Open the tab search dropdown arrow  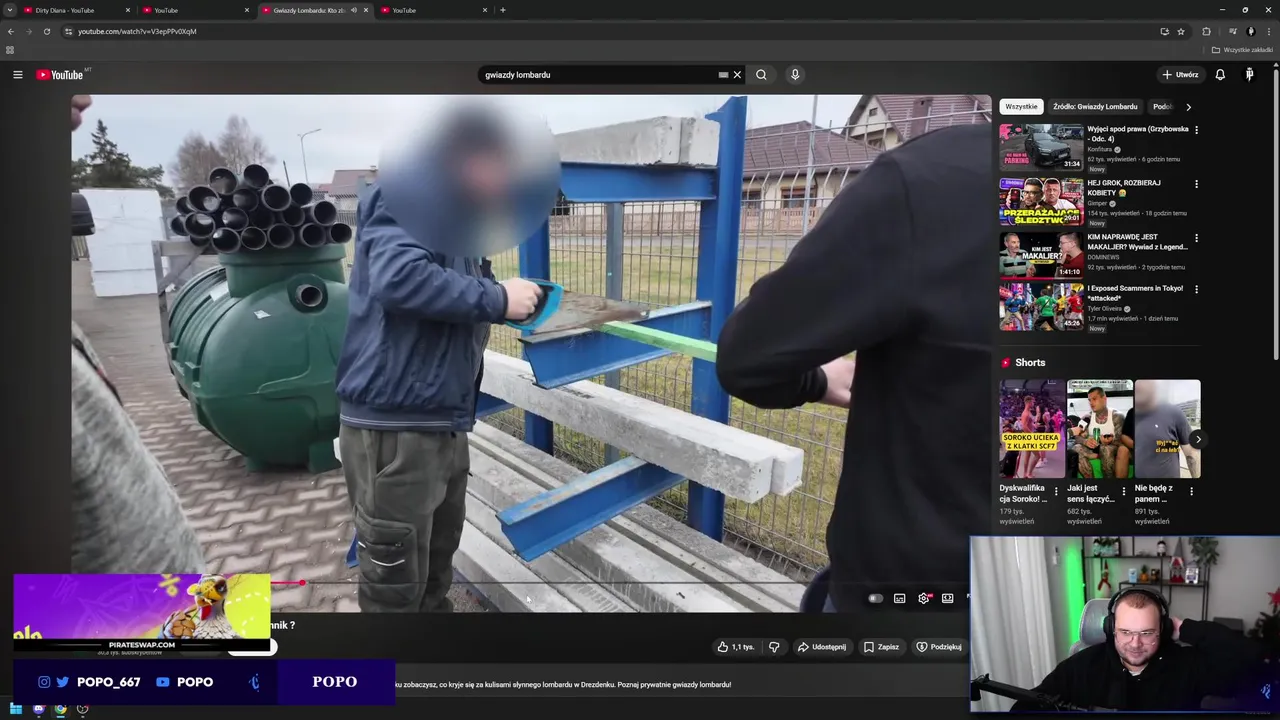click(9, 10)
